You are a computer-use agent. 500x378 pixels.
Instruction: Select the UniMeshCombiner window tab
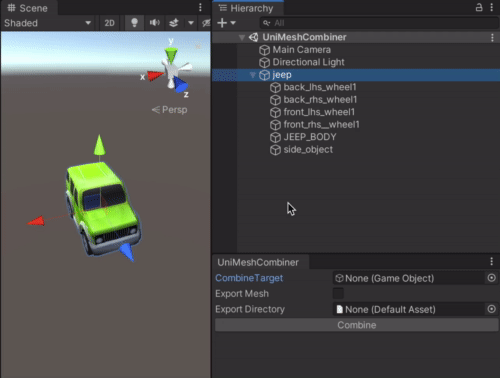tap(258, 262)
